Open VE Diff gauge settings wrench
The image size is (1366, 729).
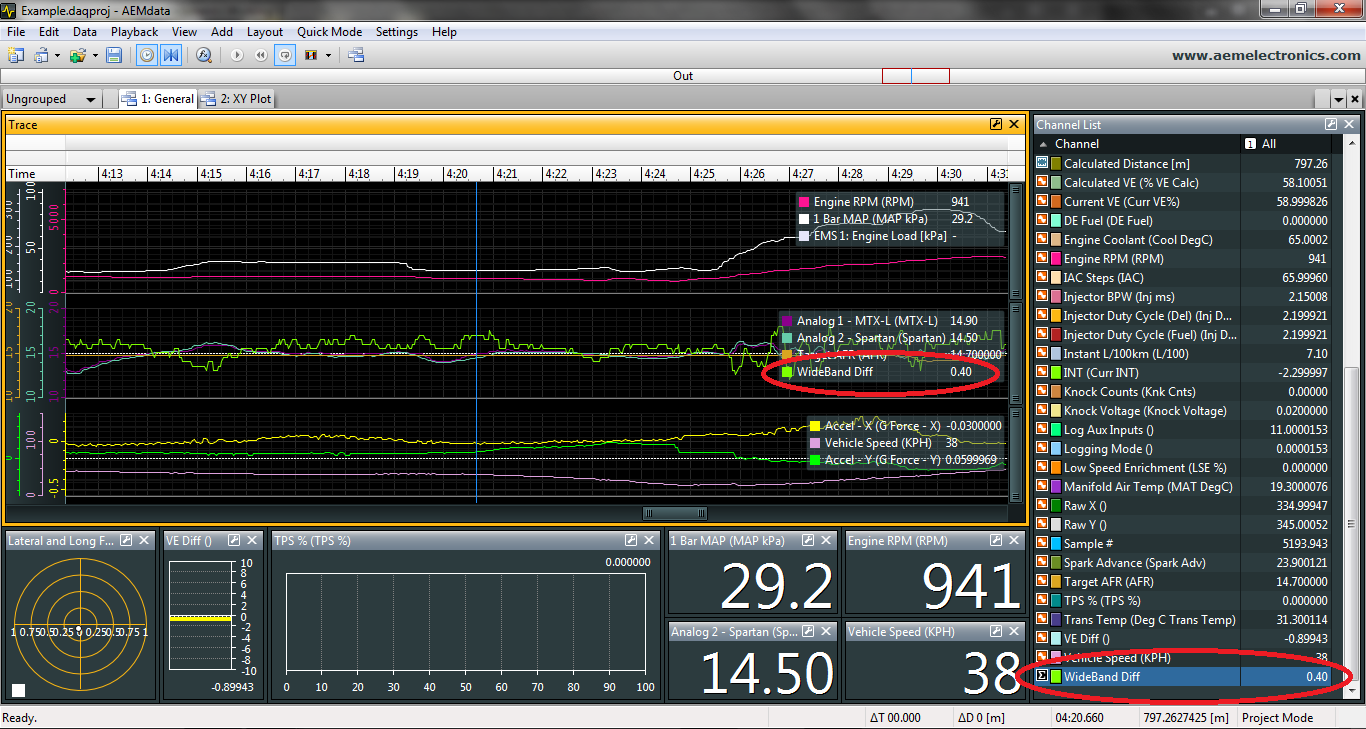click(x=234, y=540)
